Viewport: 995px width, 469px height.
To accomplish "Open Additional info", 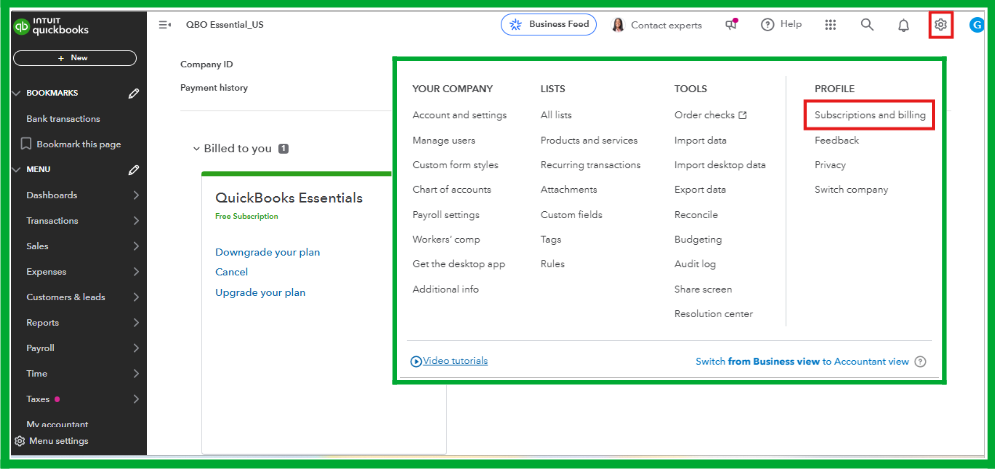I will [x=445, y=289].
